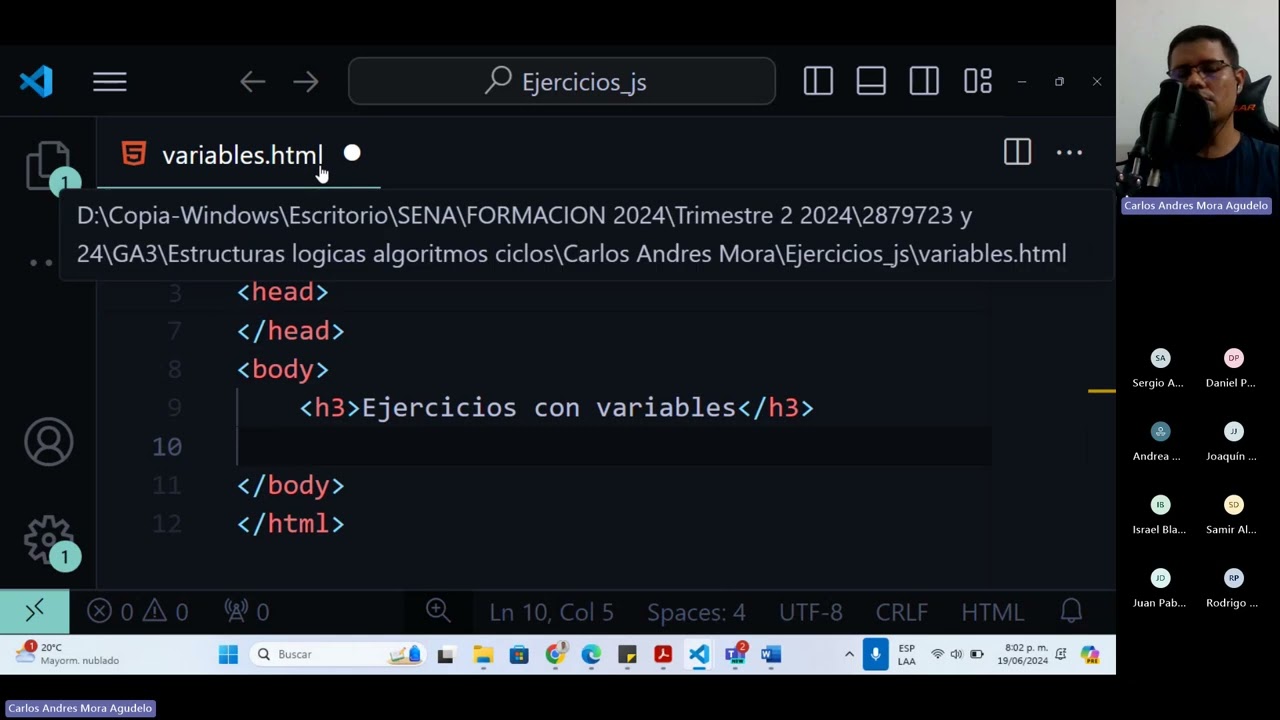This screenshot has width=1280, height=720.
Task: Click the closing </html> tag line
Action: point(291,523)
